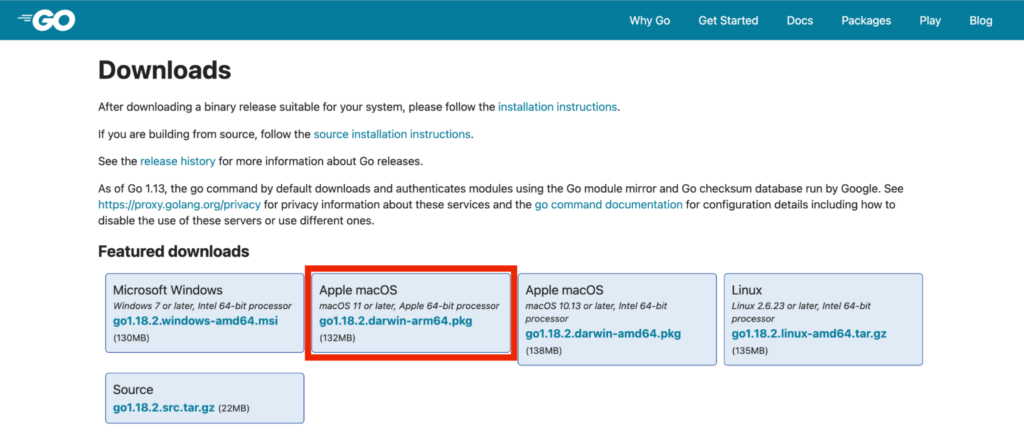Click the (130MB) size label
The image size is (1024, 446).
(131, 338)
